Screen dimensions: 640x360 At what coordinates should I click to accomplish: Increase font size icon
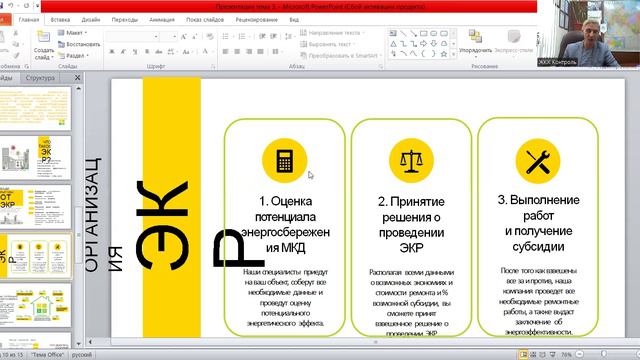(x=184, y=37)
